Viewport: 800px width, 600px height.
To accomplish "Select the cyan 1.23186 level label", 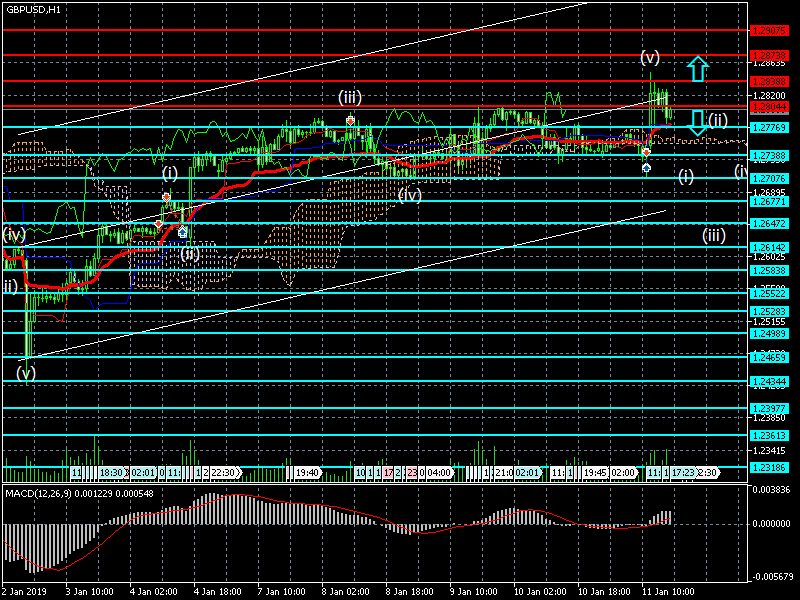I will tap(769, 467).
